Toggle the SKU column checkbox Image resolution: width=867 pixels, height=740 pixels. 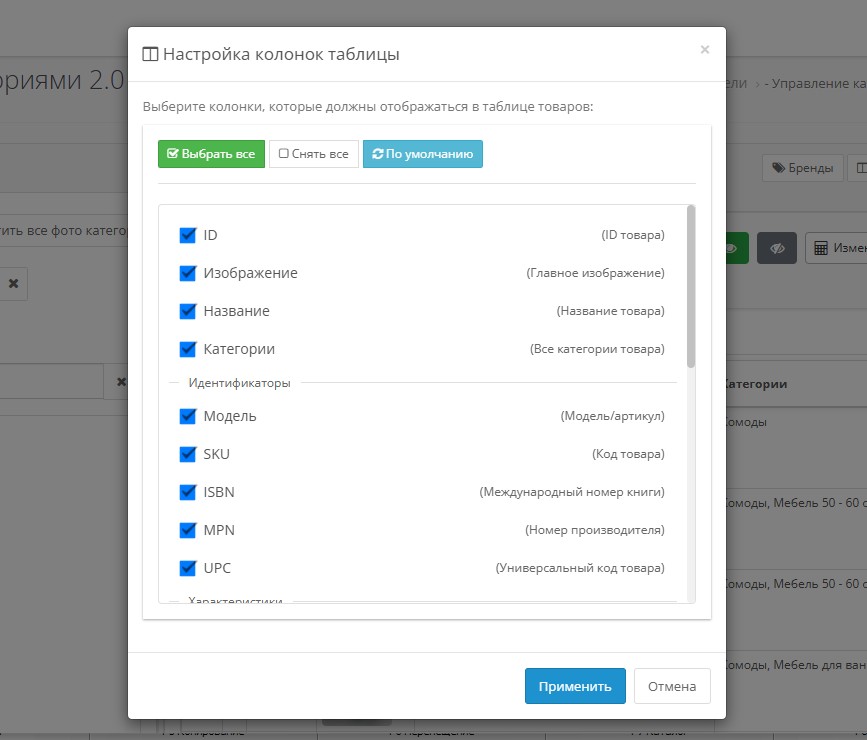(x=187, y=454)
